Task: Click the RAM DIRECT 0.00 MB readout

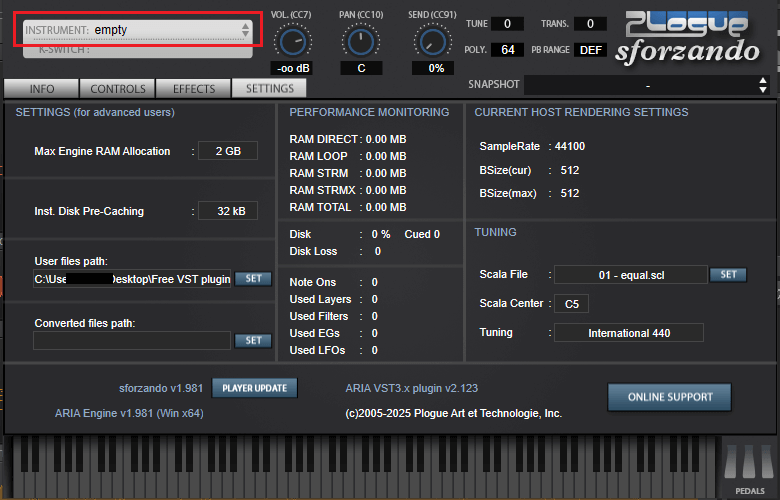Action: pyautogui.click(x=348, y=139)
